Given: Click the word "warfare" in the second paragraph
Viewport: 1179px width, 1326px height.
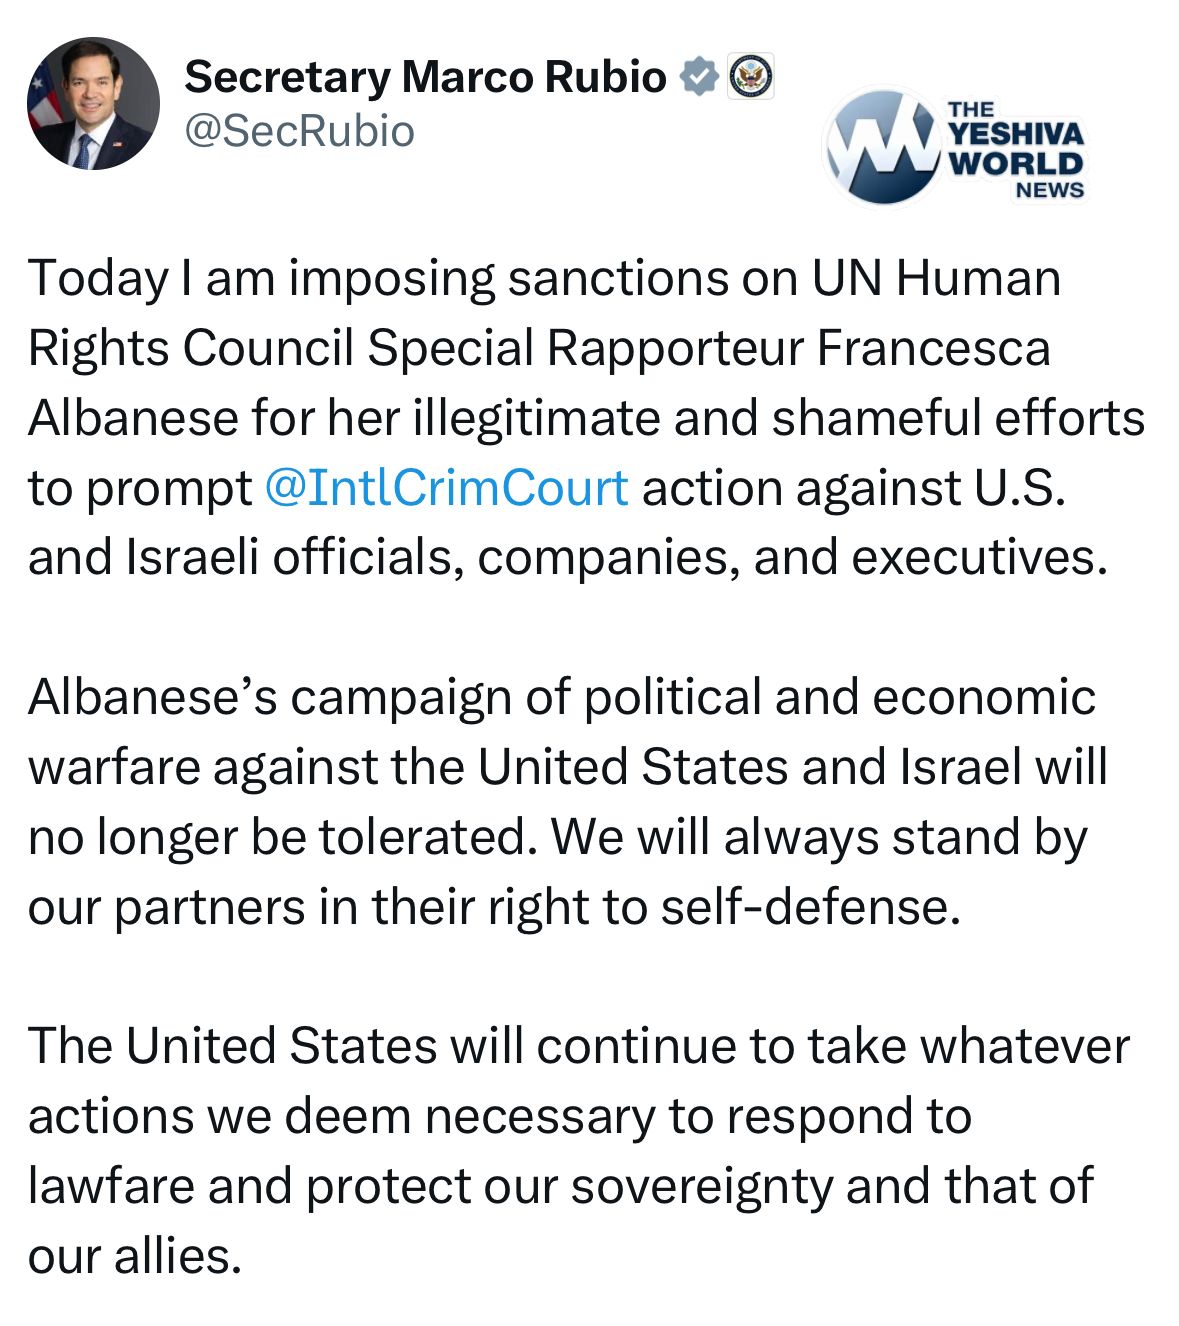Looking at the screenshot, I should tap(113, 767).
